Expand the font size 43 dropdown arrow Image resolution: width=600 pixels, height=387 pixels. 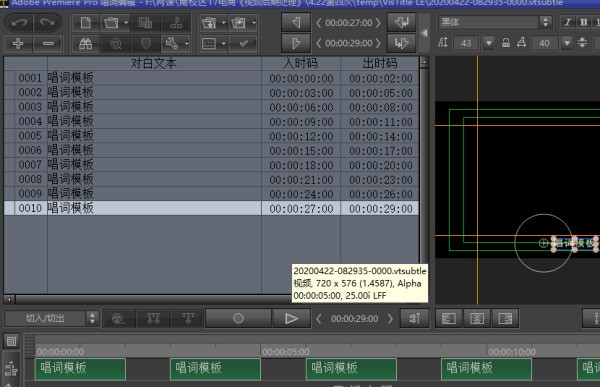(489, 42)
